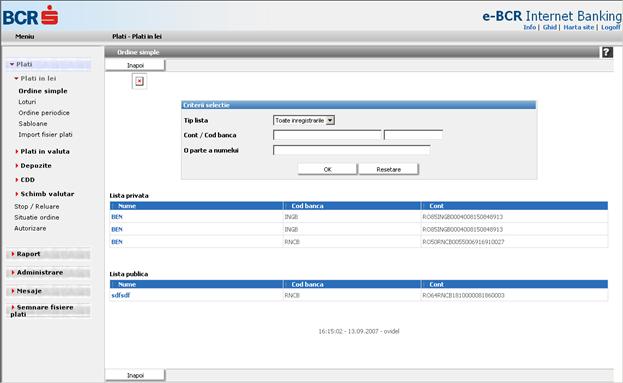Open the Harta site link
Viewport: 623px width, 383px height.
pyautogui.click(x=578, y=27)
